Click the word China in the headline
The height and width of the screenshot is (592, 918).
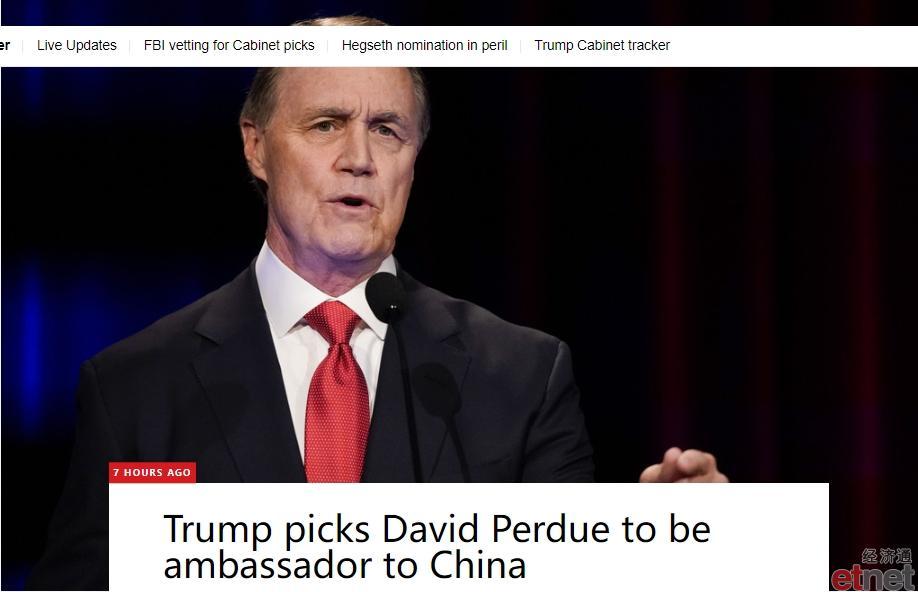tap(477, 566)
